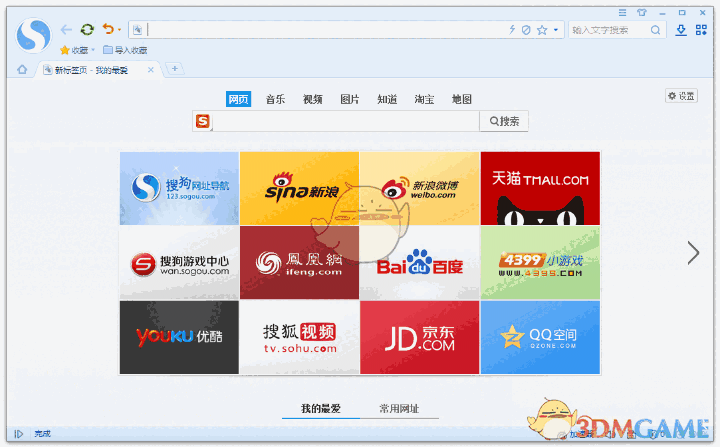Bookmark page with the star icon
Image resolution: width=720 pixels, height=447 pixels.
542,30
